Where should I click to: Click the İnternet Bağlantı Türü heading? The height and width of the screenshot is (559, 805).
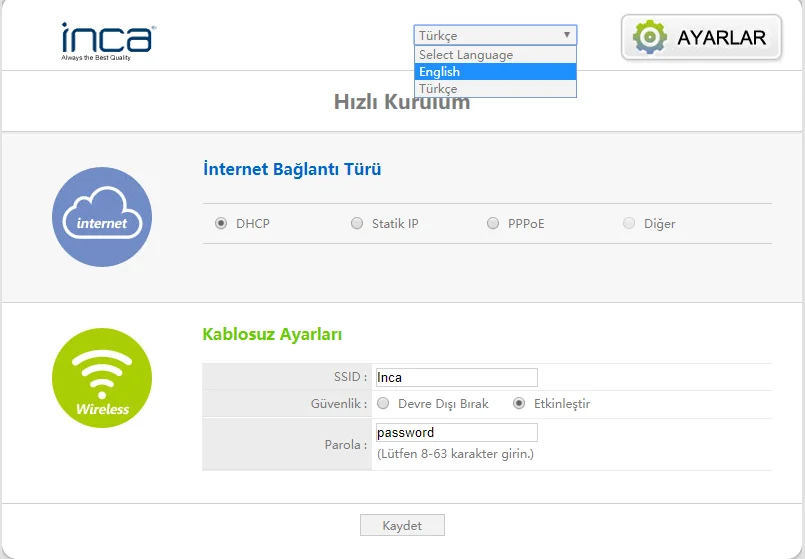tap(292, 169)
